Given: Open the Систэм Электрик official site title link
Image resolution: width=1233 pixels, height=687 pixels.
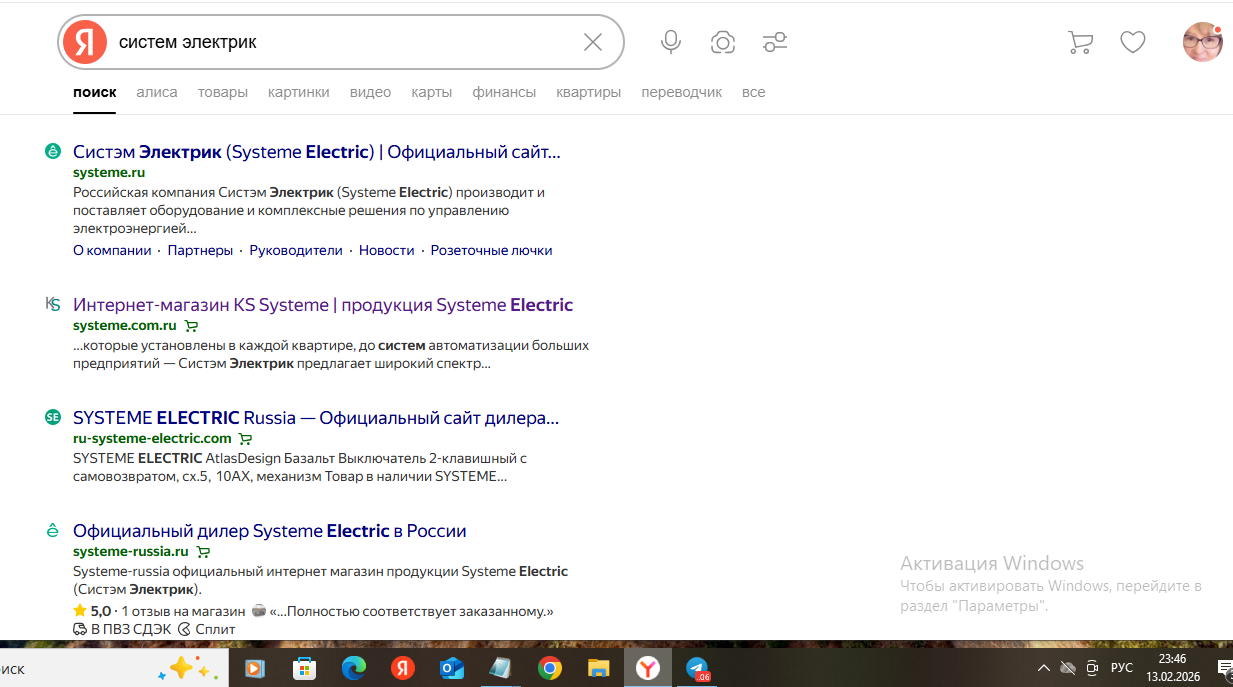Looking at the screenshot, I should [317, 152].
